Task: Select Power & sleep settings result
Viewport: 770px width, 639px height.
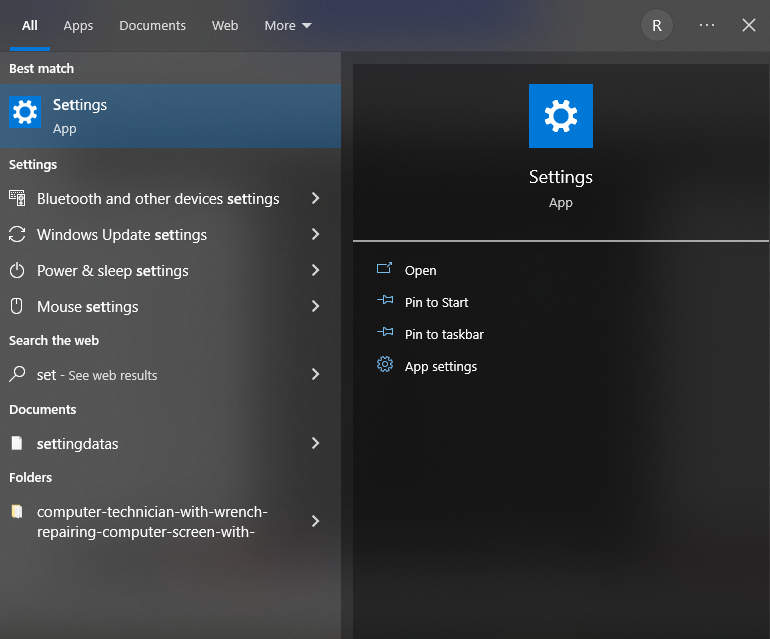Action: click(x=170, y=270)
